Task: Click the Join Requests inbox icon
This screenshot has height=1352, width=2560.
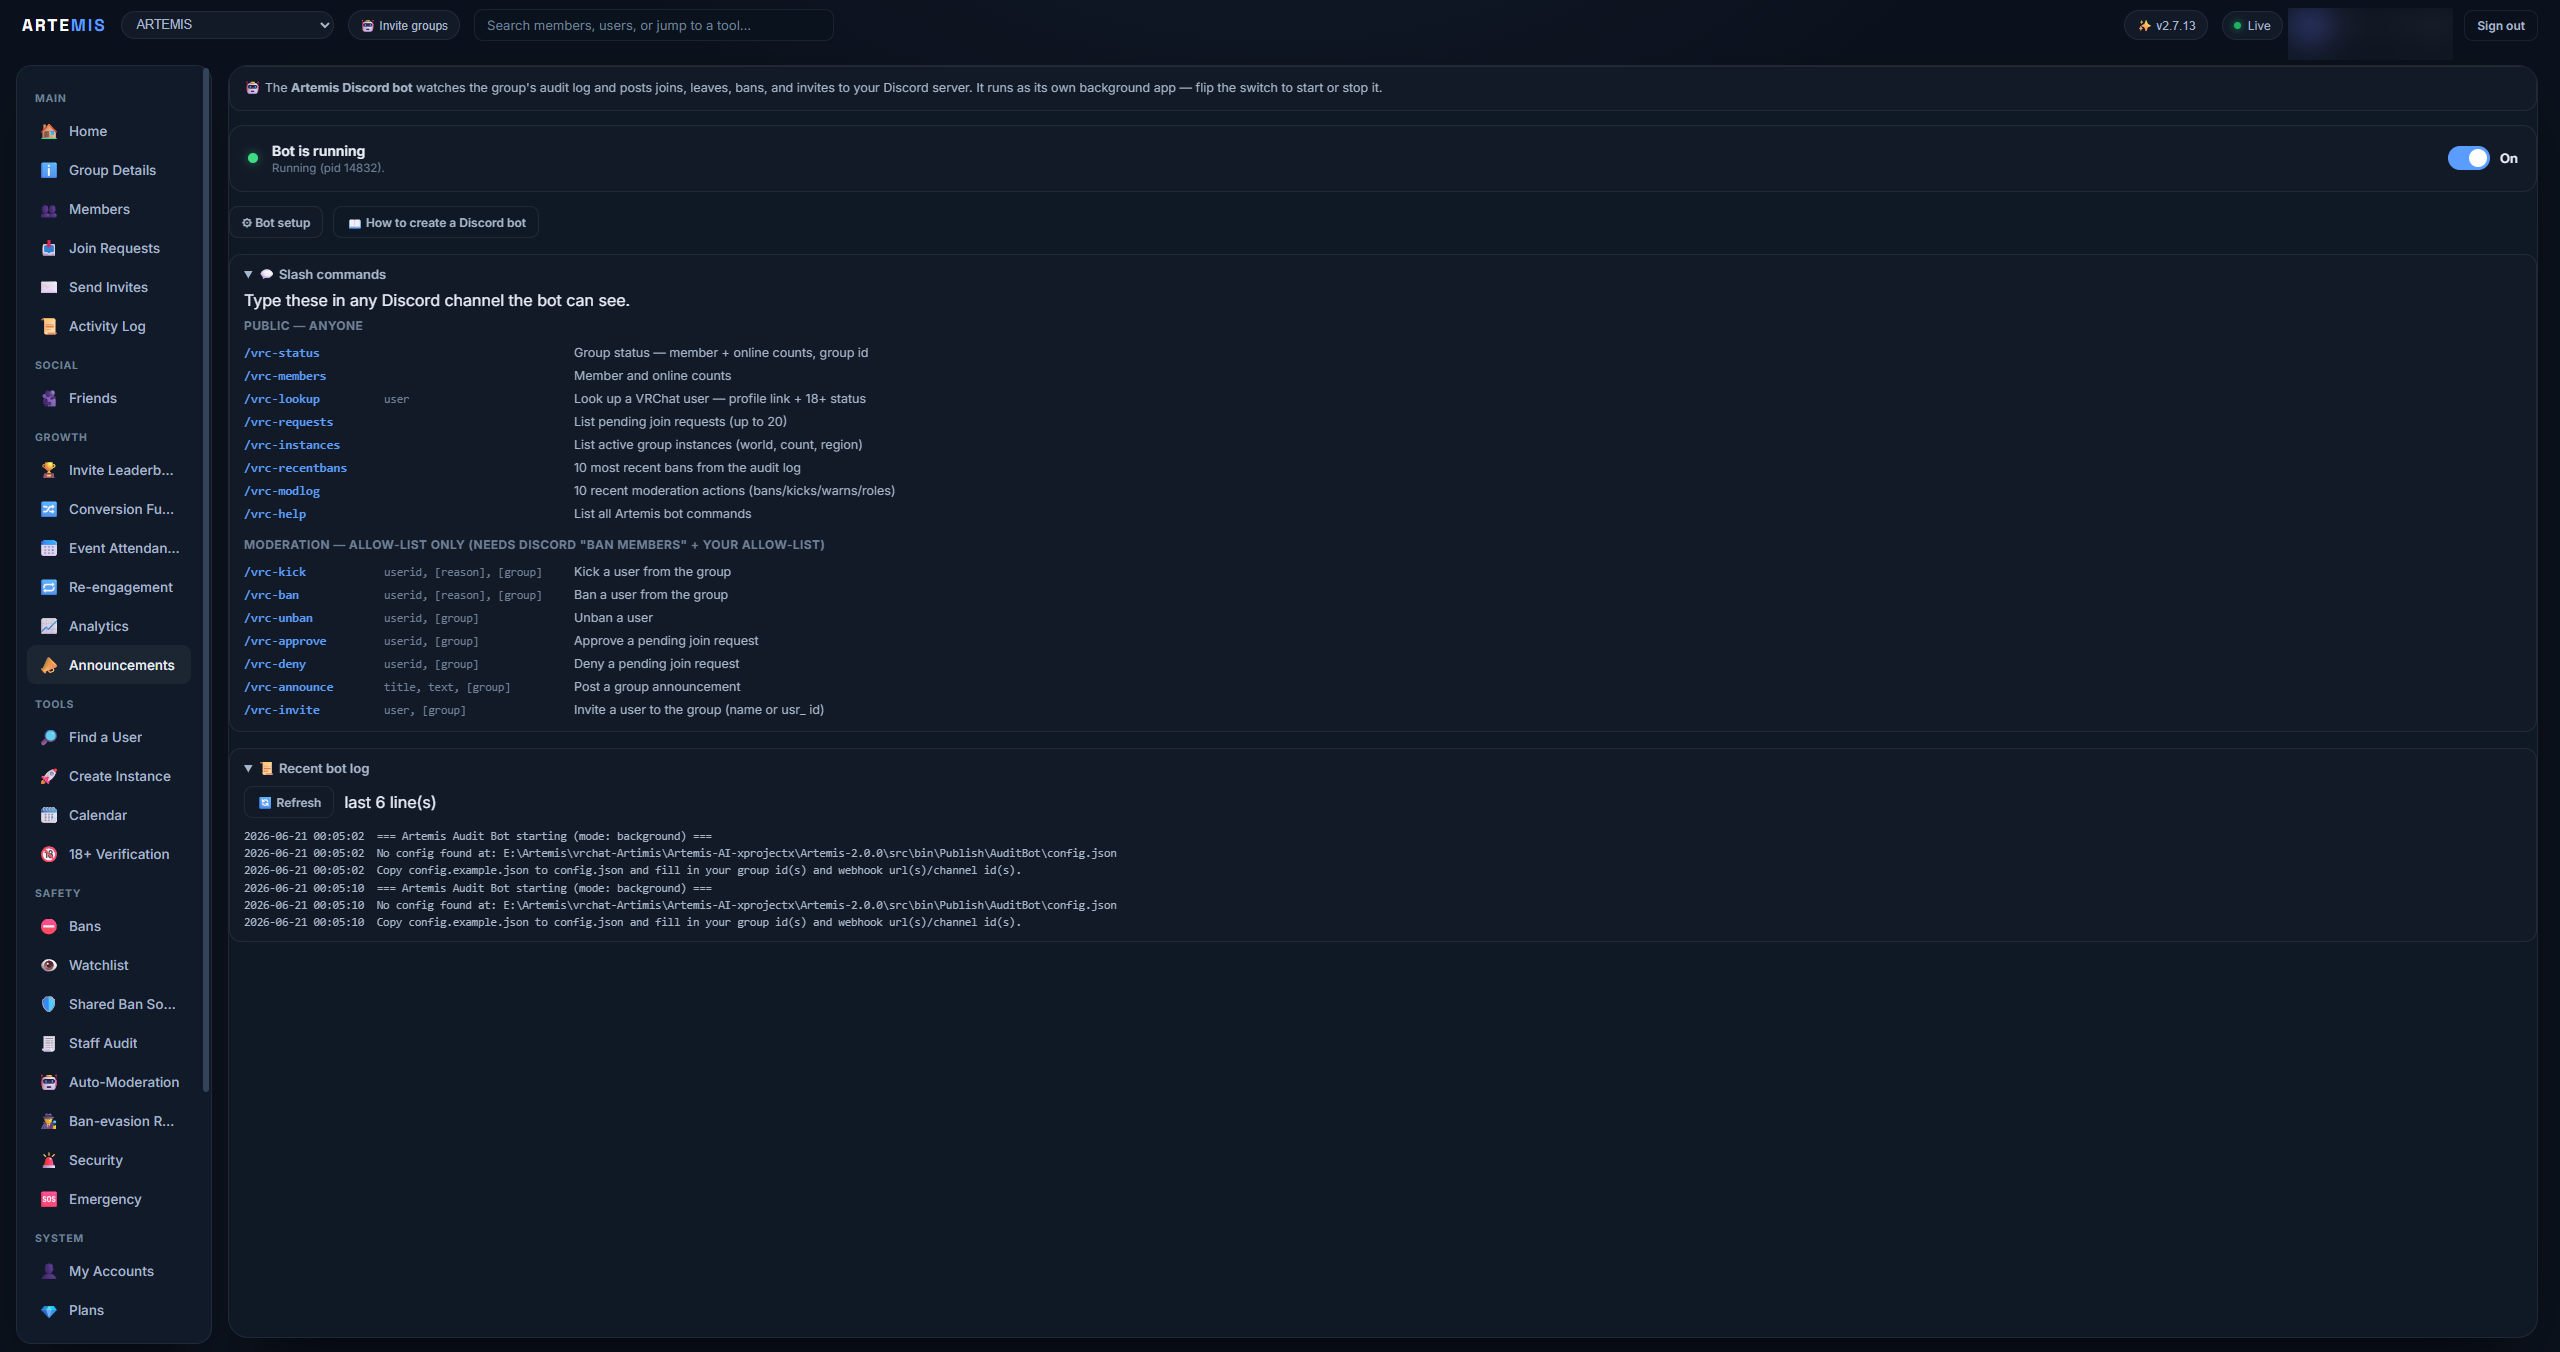Action: pyautogui.click(x=49, y=248)
